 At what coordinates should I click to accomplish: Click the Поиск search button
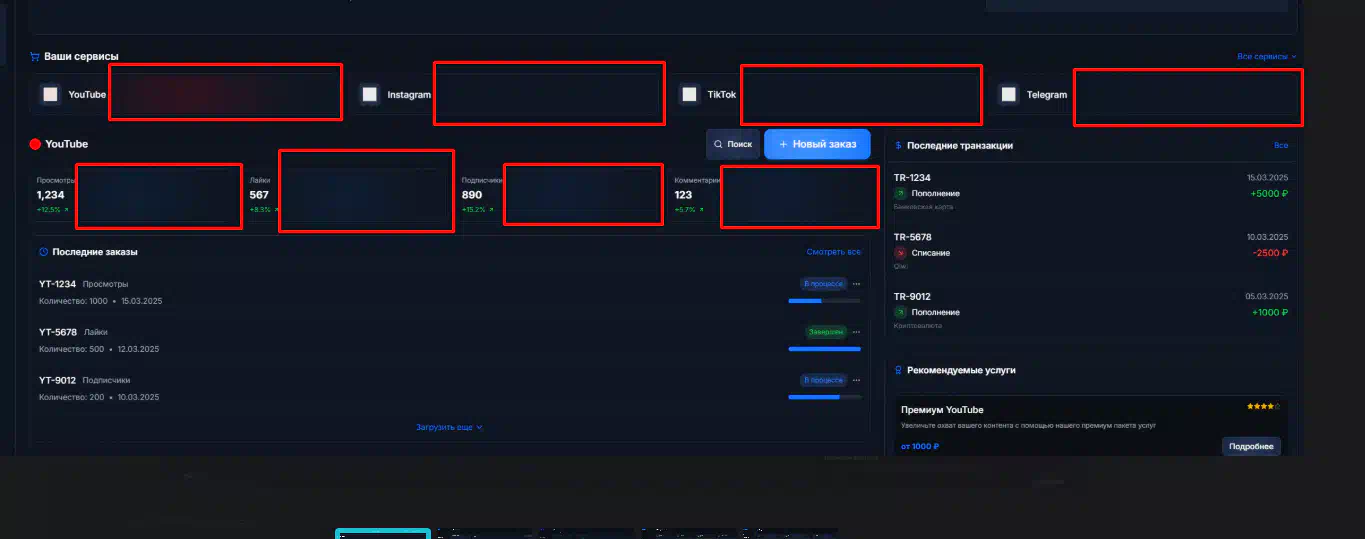[733, 144]
